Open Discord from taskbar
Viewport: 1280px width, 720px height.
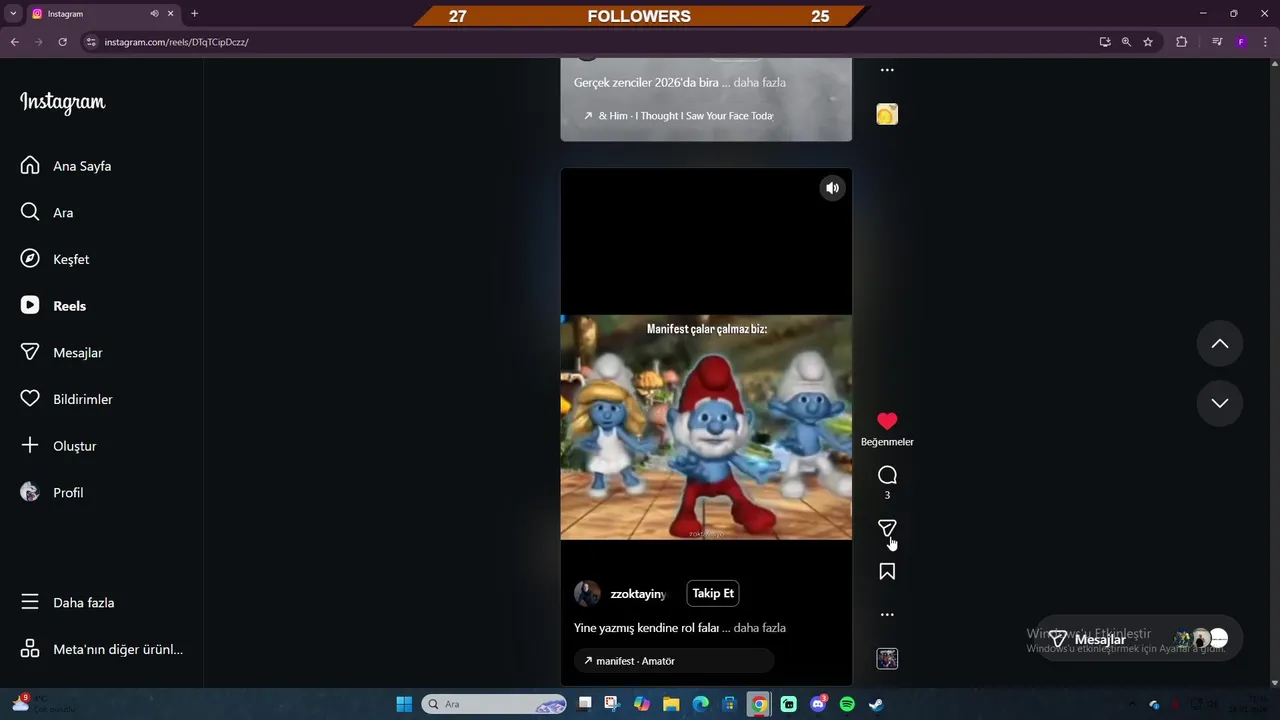coord(818,704)
